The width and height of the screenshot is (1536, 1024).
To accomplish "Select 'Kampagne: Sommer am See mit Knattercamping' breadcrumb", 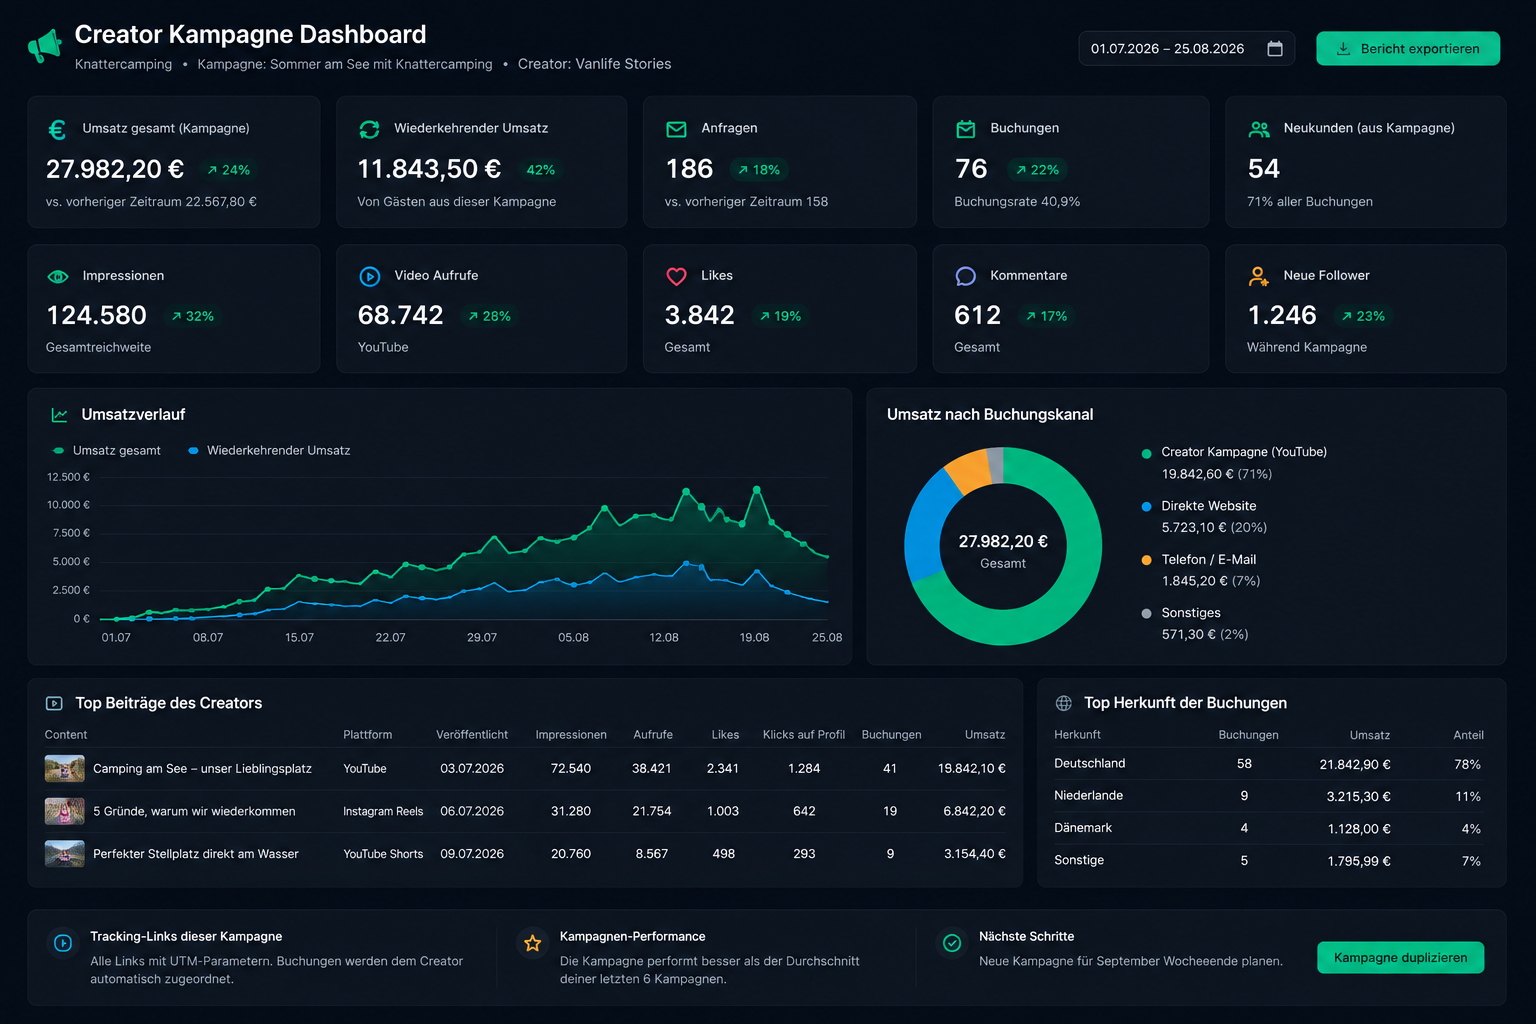I will click(345, 64).
